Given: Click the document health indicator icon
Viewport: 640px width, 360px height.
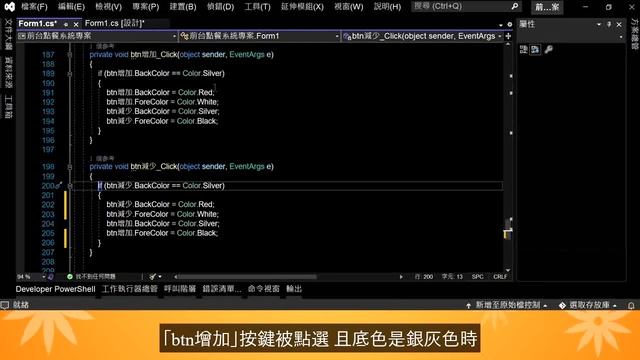Looking at the screenshot, I should point(51,277).
